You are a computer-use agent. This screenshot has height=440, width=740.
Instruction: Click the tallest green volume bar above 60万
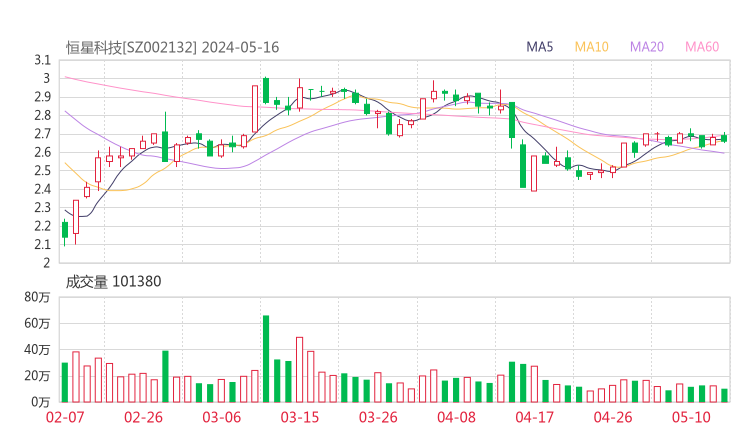pos(266,359)
